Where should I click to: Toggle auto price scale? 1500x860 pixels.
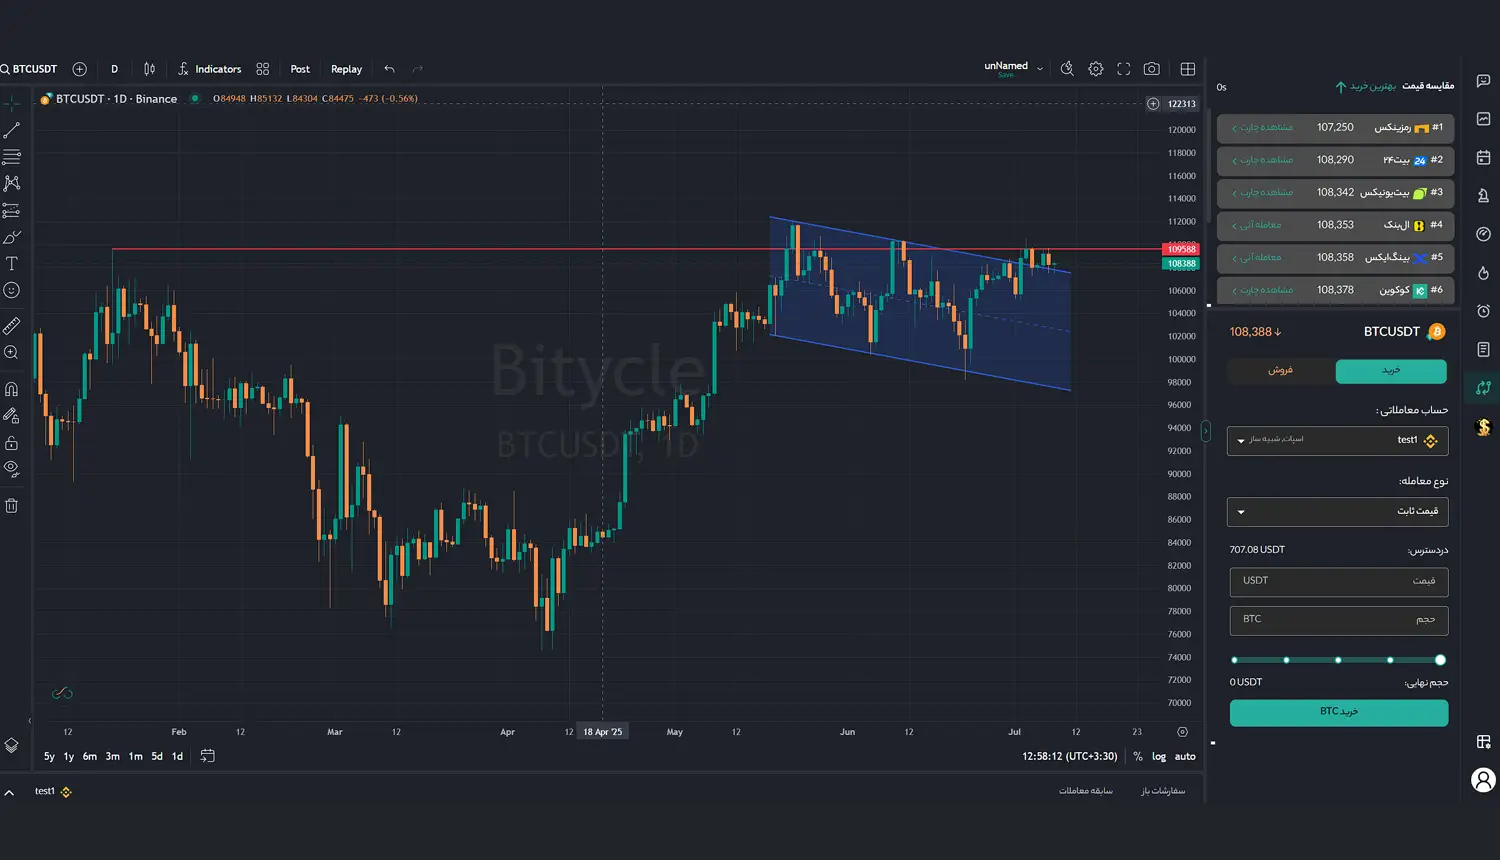click(1185, 756)
